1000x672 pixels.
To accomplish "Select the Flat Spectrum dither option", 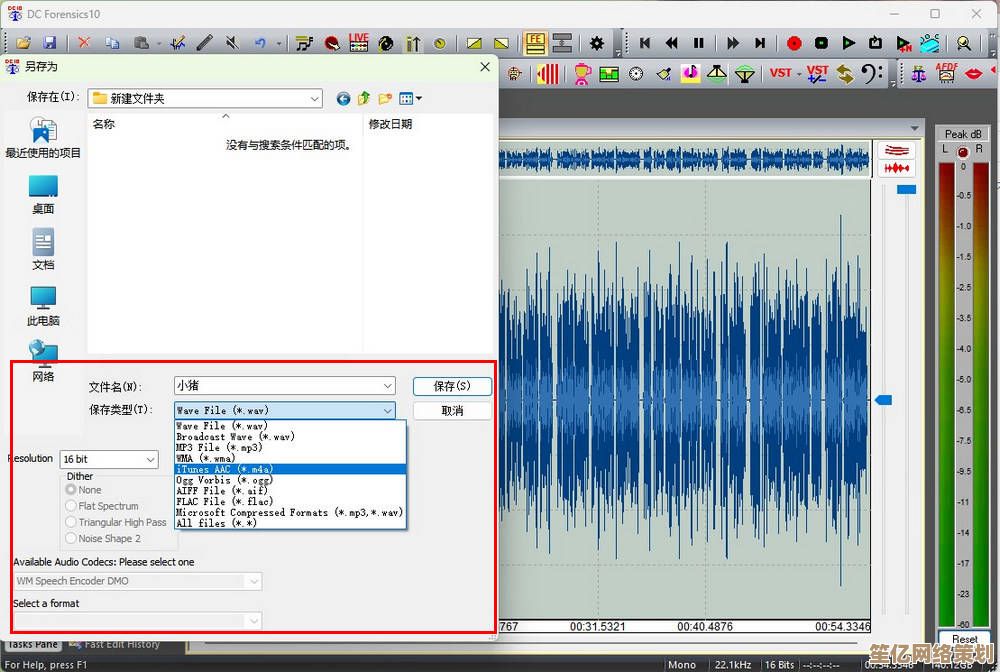I will pyautogui.click(x=71, y=506).
